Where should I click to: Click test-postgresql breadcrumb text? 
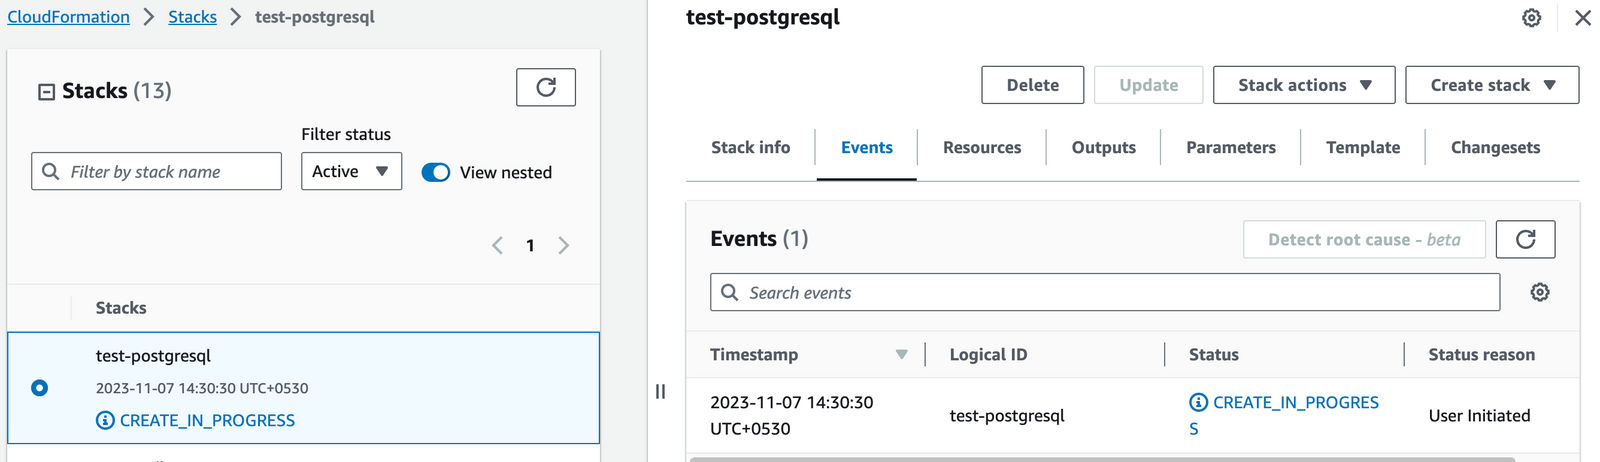(314, 17)
